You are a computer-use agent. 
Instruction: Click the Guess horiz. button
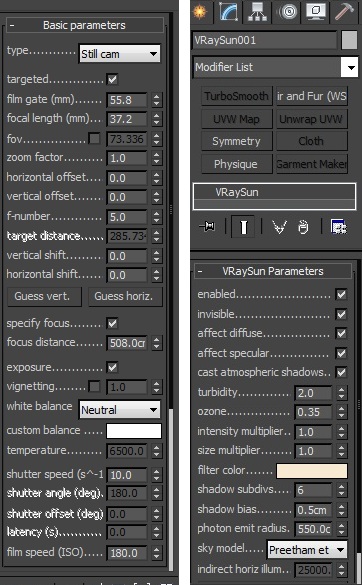click(x=125, y=297)
